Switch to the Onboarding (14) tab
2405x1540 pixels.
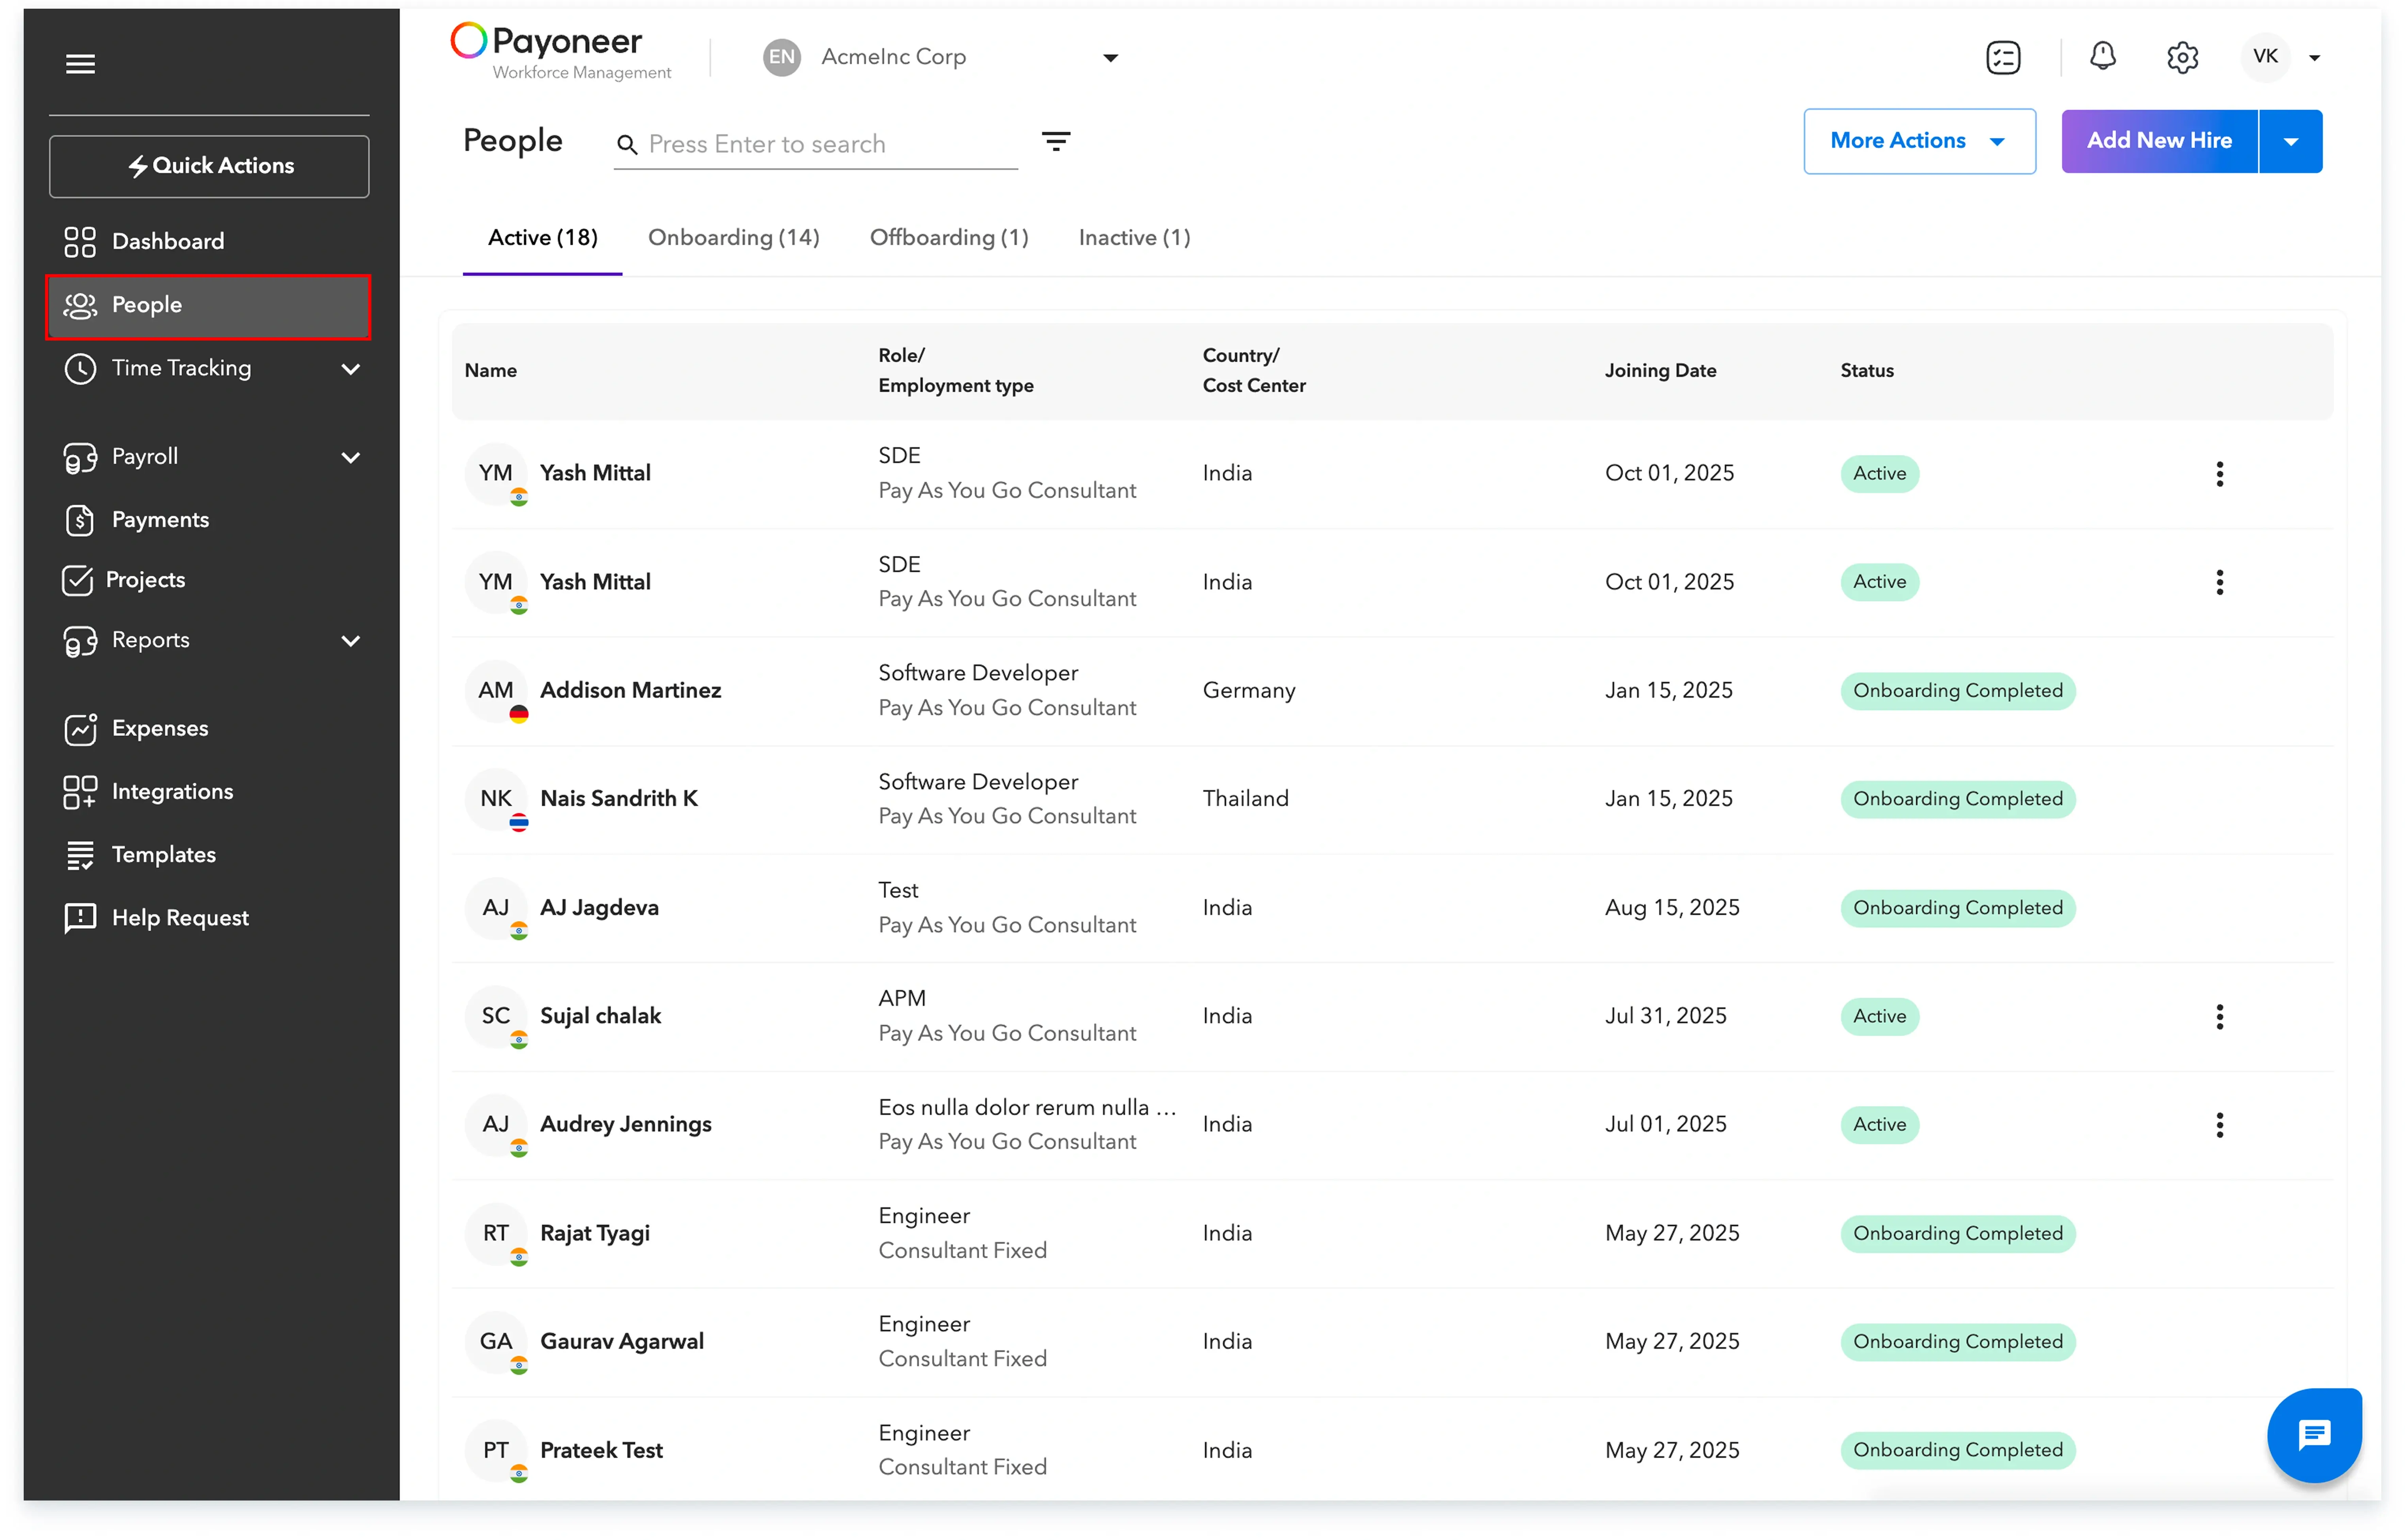pos(733,238)
